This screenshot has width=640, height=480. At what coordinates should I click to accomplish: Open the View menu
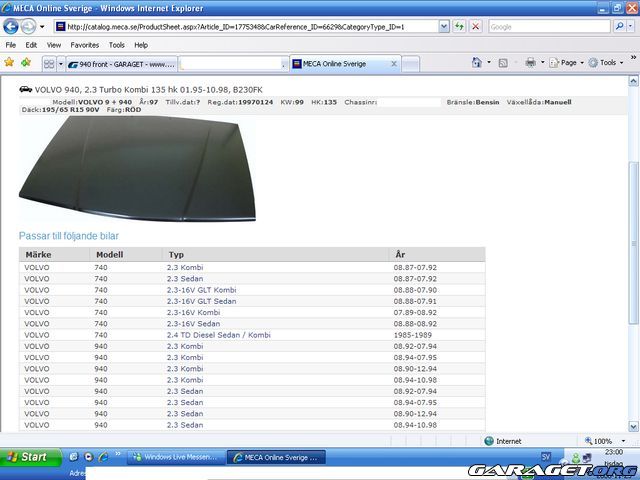[54, 45]
